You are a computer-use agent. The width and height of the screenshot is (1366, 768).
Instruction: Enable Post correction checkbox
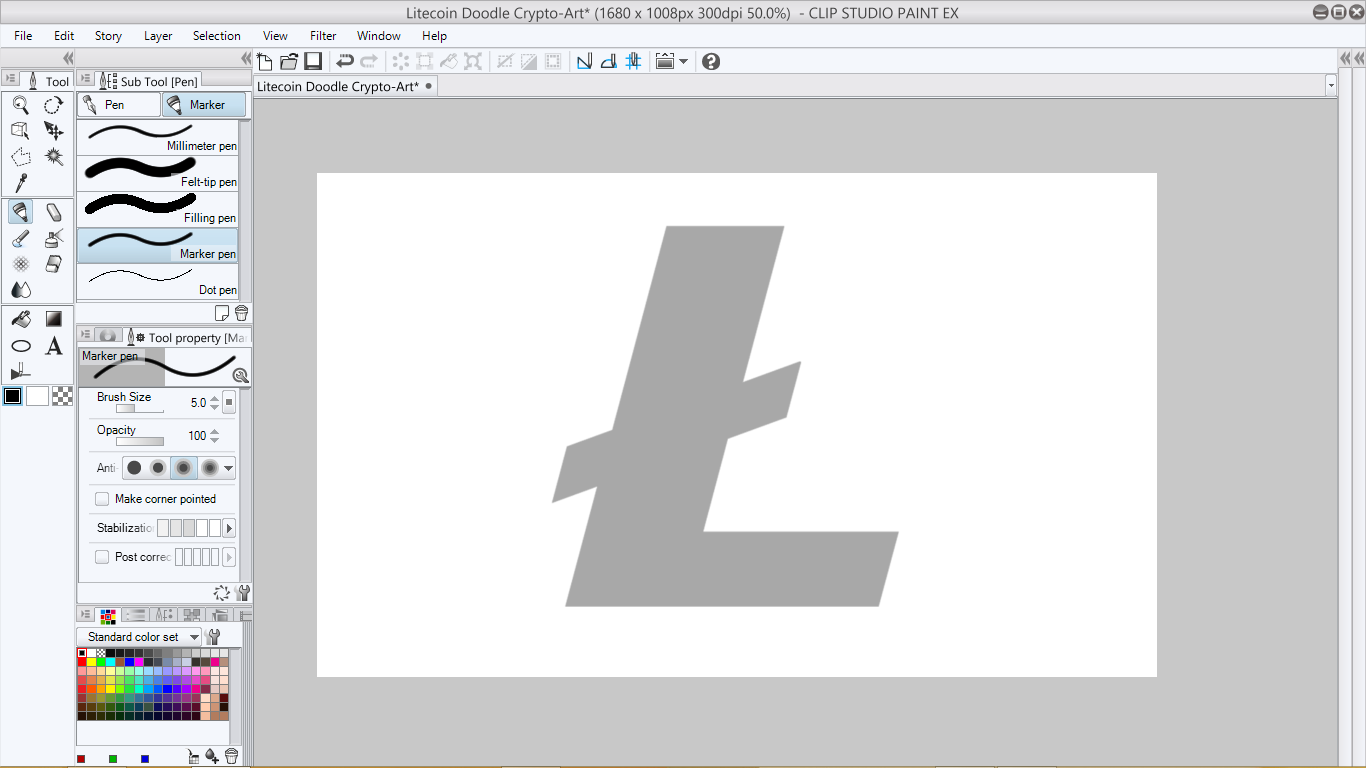tap(102, 557)
